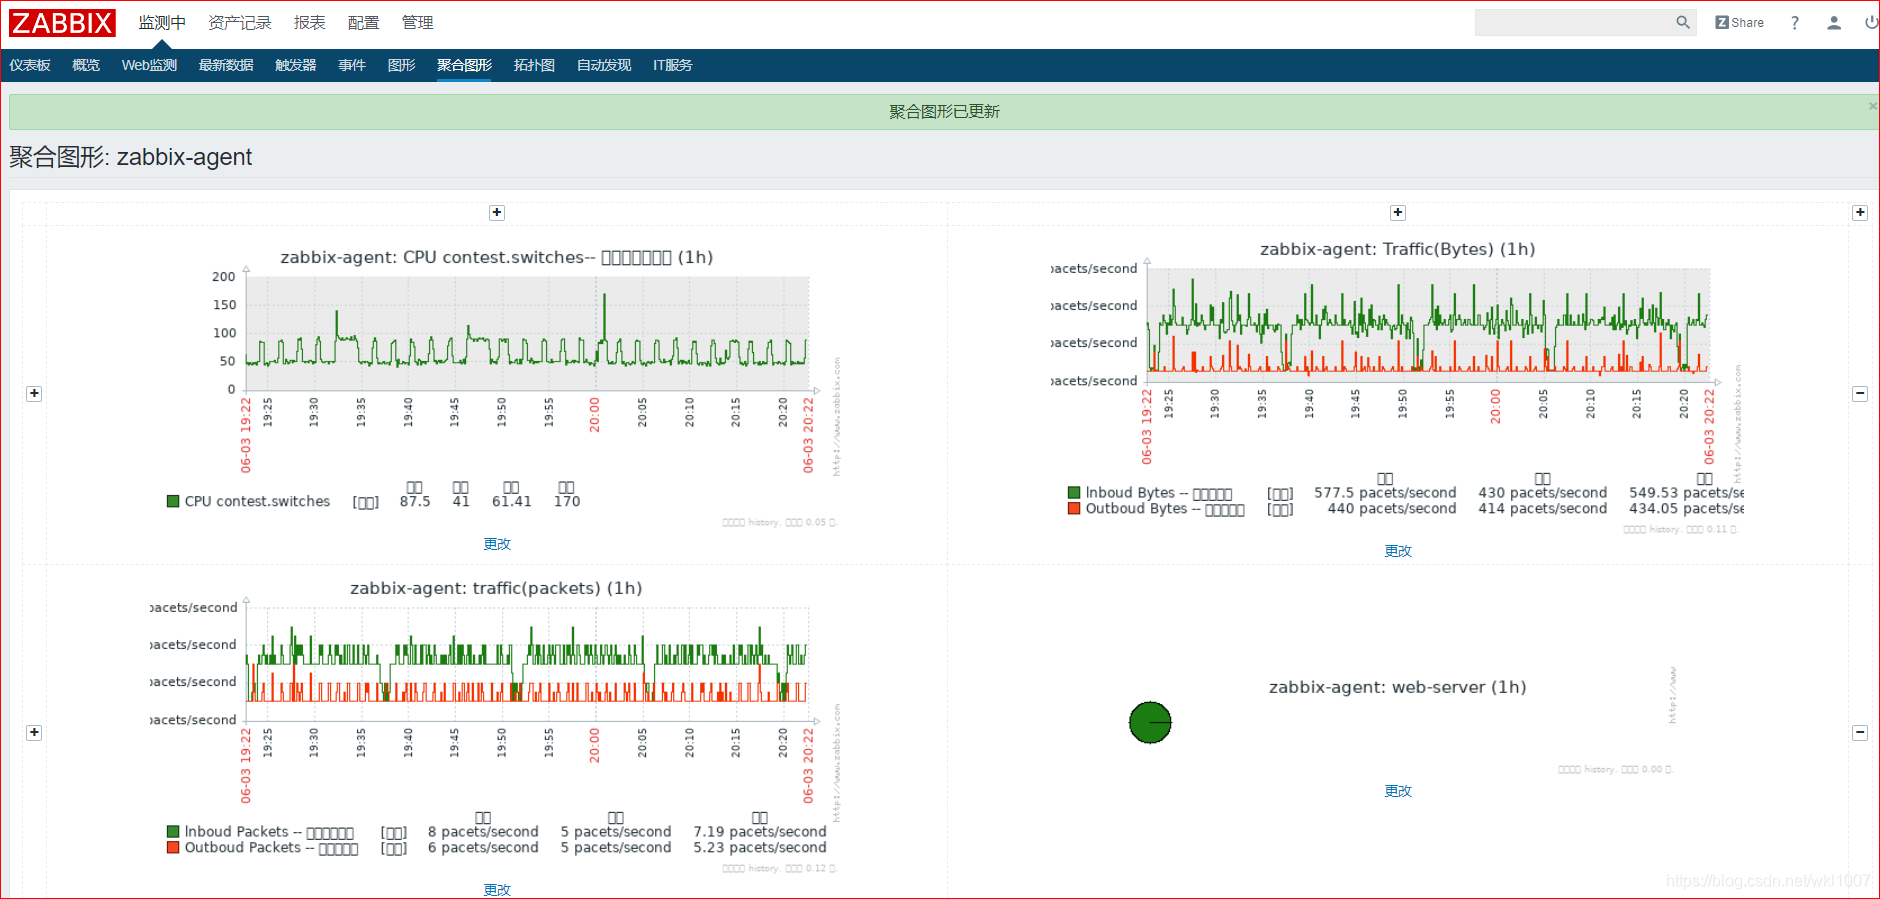Open the 管理 main menu
The width and height of the screenshot is (1880, 899).
click(418, 22)
